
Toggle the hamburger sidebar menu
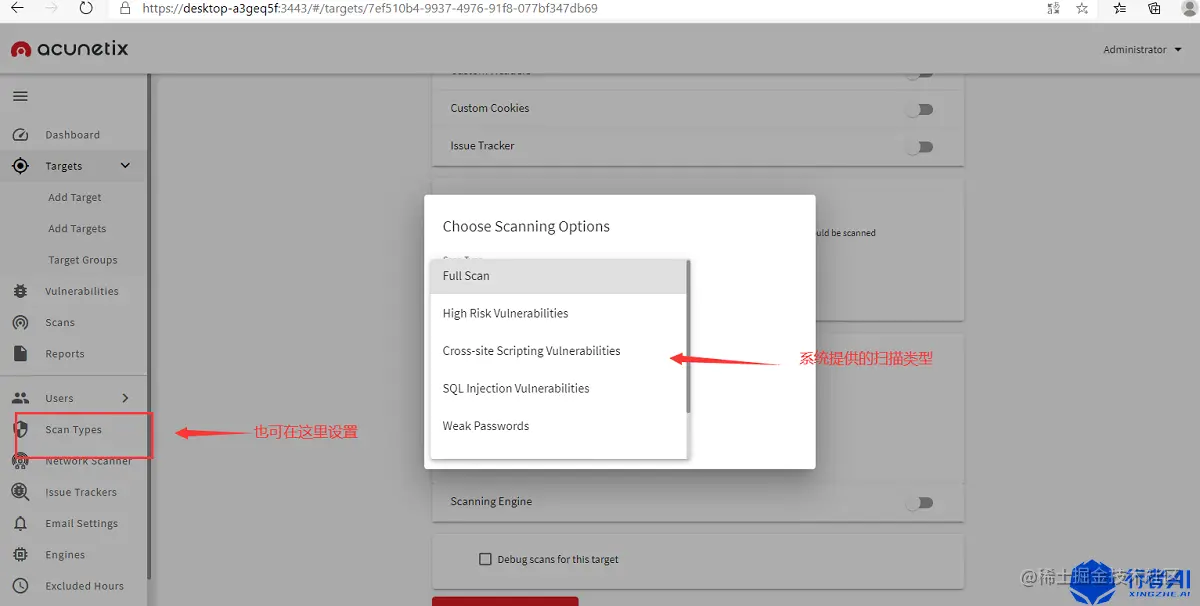click(x=20, y=97)
